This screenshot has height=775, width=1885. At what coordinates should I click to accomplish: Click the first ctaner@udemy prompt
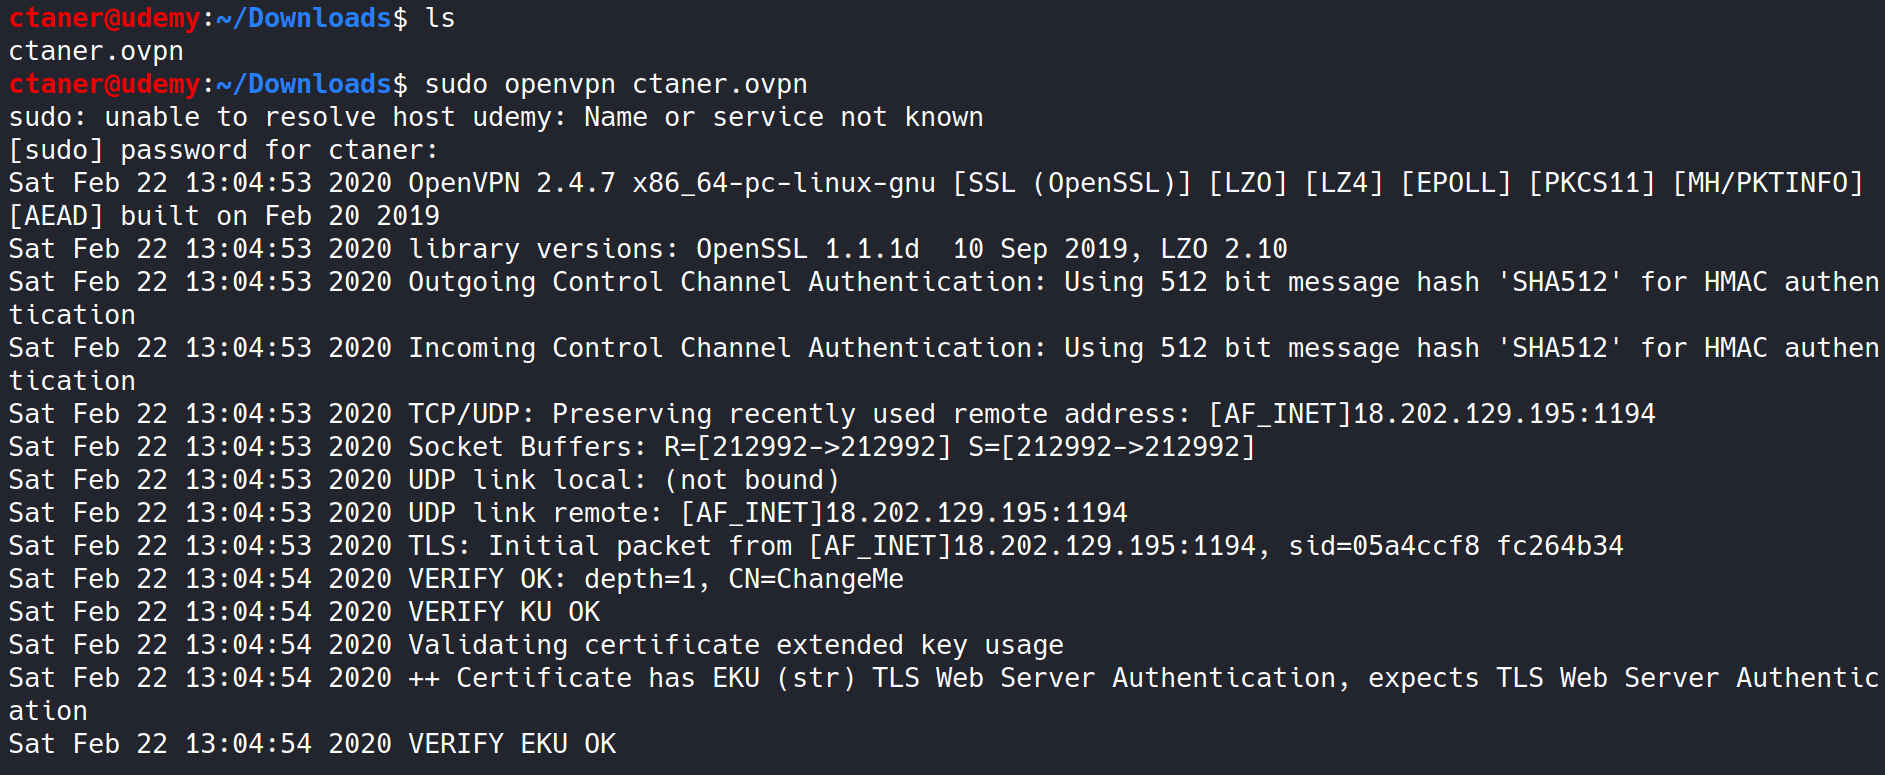pyautogui.click(x=105, y=18)
